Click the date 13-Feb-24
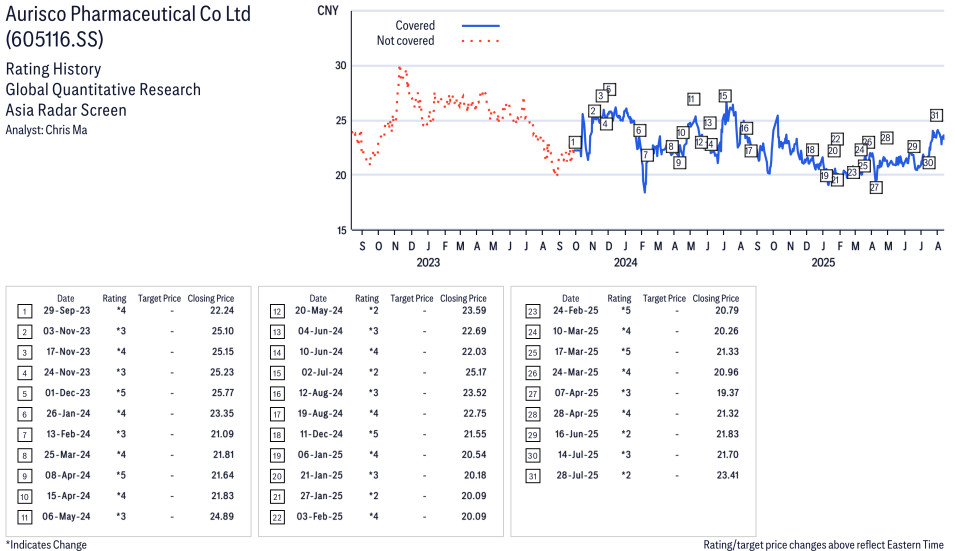This screenshot has width=955, height=551. click(x=68, y=434)
